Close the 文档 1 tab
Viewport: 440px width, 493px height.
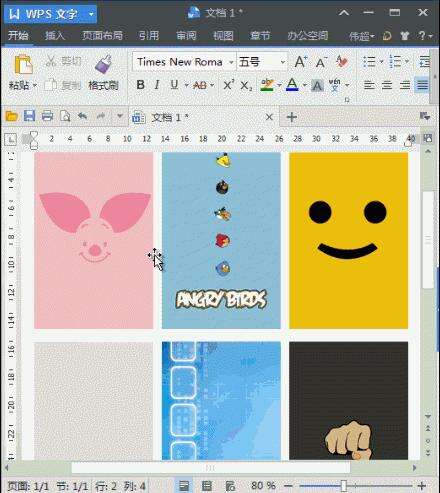click(x=269, y=117)
